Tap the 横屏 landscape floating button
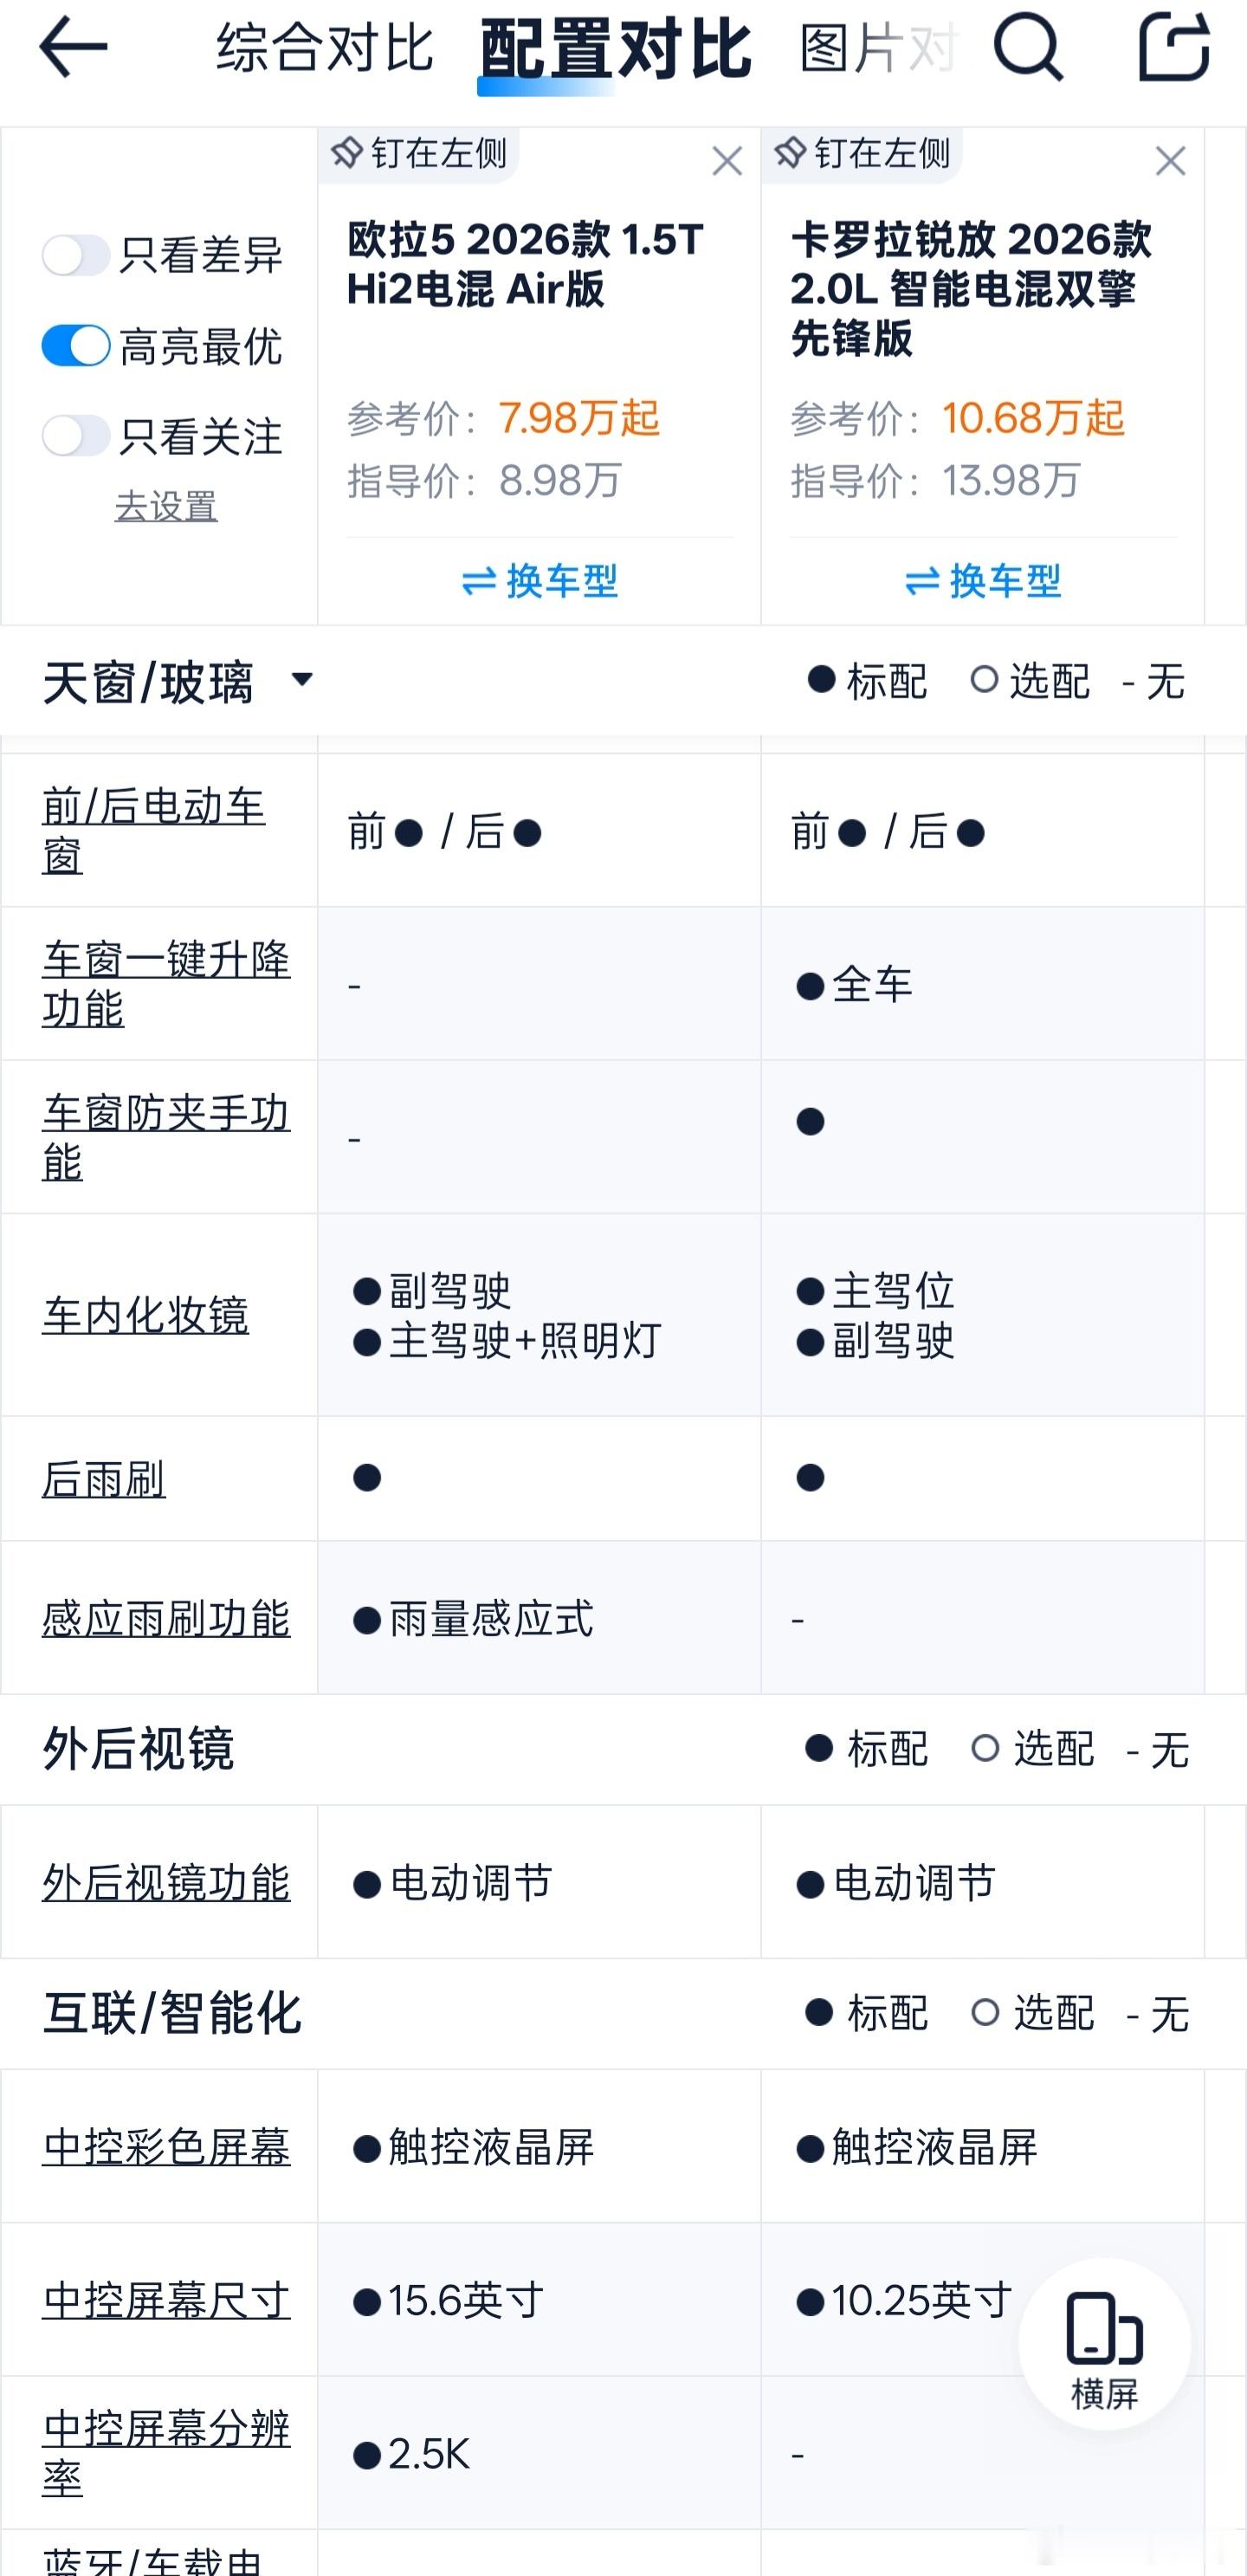Viewport: 1247px width, 2576px height. point(1104,2343)
